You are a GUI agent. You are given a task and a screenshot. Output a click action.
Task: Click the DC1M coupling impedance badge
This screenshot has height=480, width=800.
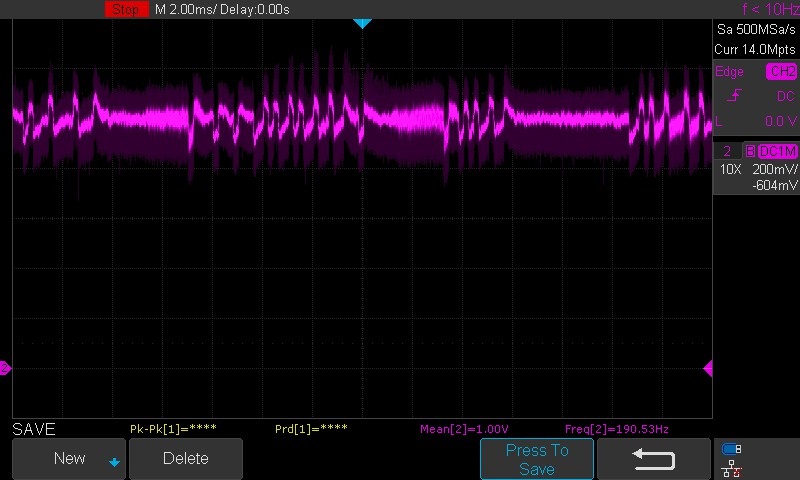777,151
